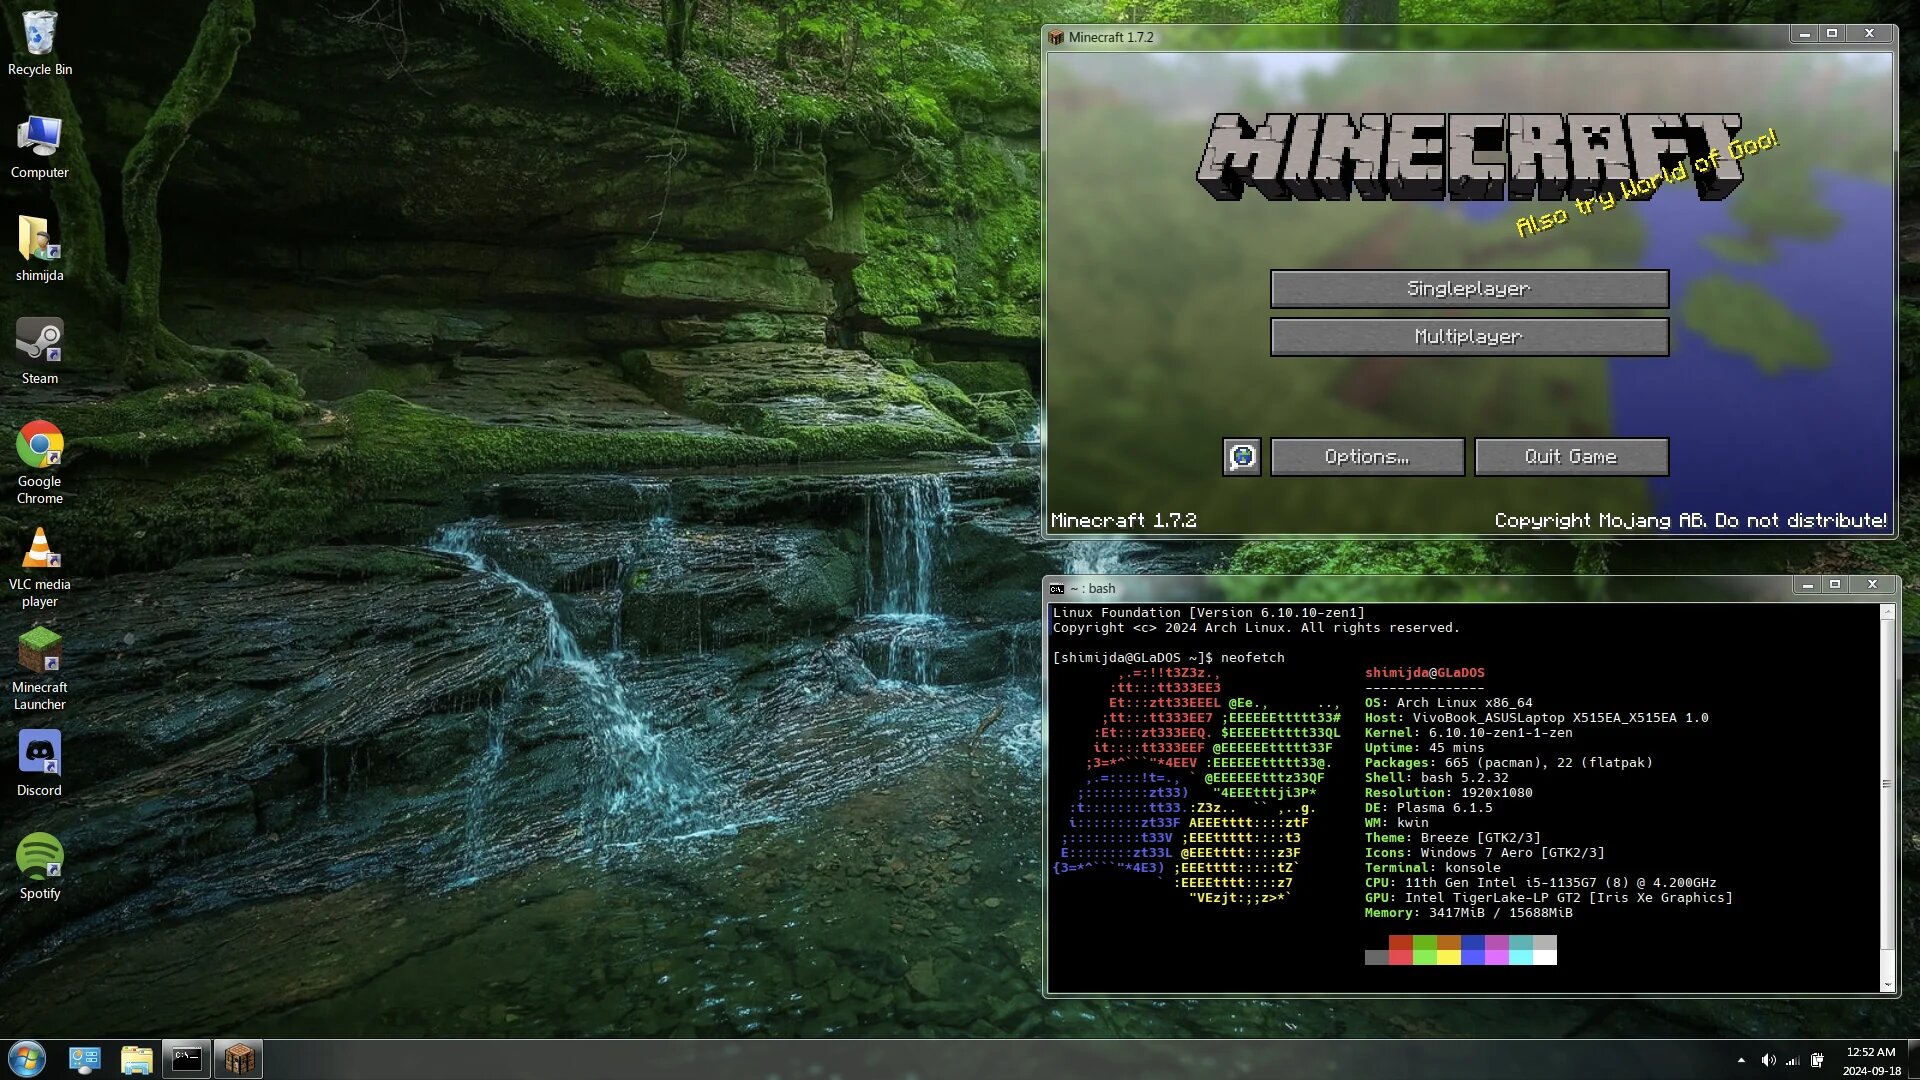Maximize the bash terminal window
The image size is (1920, 1080).
point(1835,585)
